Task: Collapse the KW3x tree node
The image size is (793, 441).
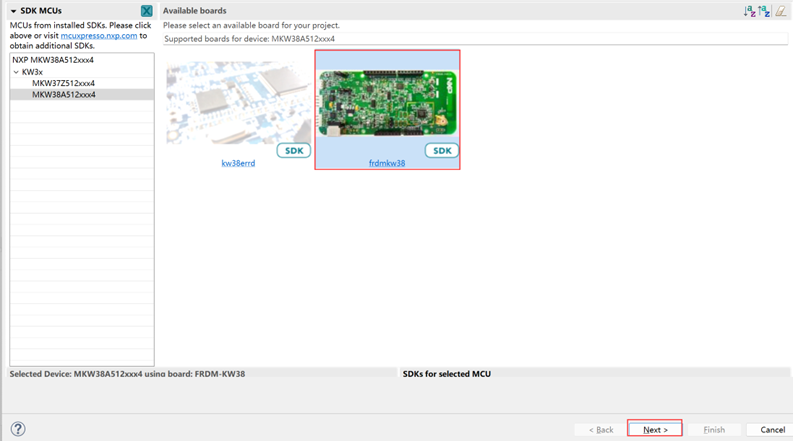Action: point(16,72)
